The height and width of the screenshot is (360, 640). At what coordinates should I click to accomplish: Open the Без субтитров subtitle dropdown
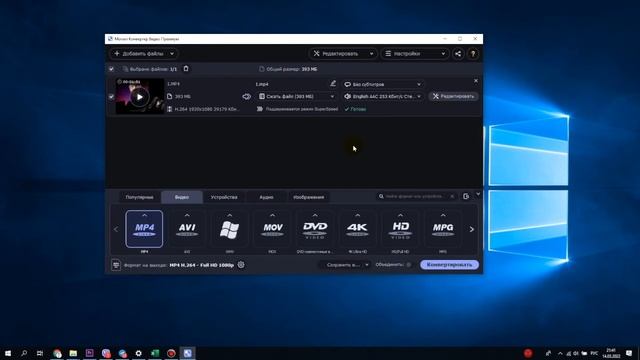click(x=382, y=84)
